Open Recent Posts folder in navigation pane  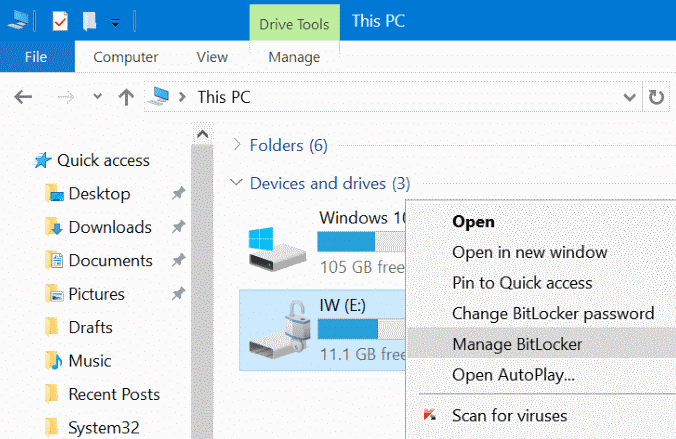click(114, 394)
